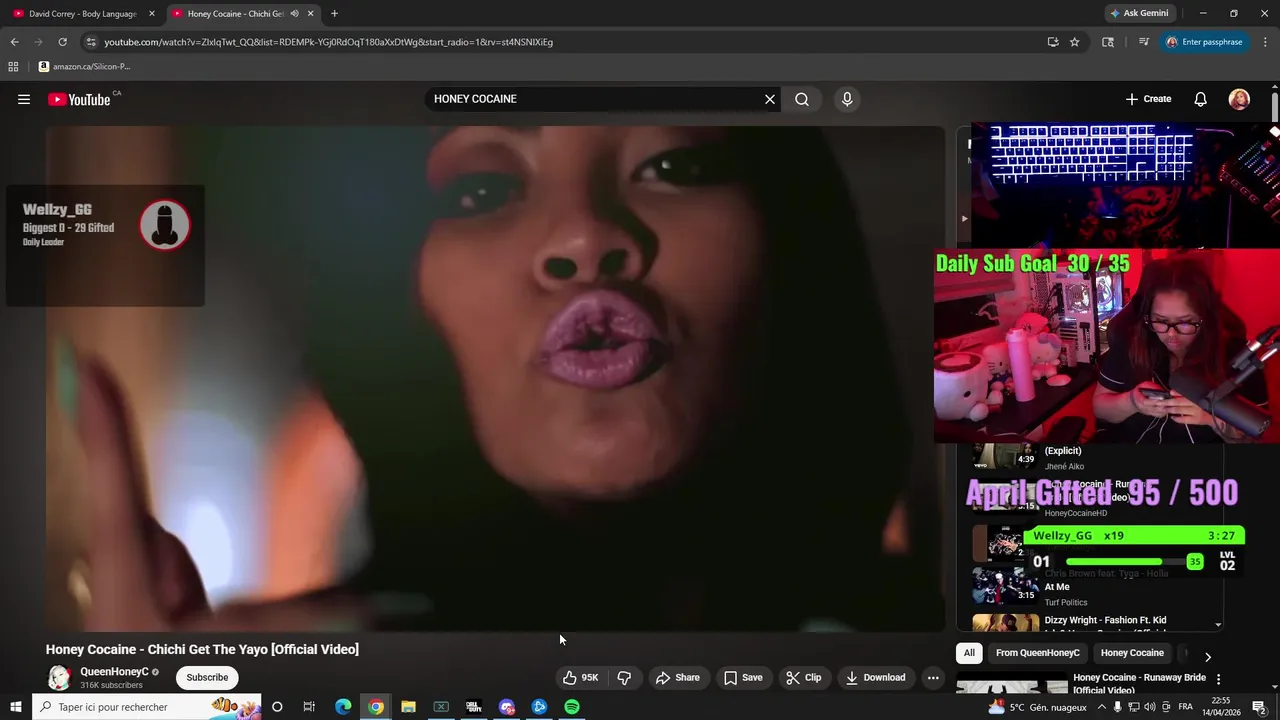
Task: Download the video
Action: (875, 677)
